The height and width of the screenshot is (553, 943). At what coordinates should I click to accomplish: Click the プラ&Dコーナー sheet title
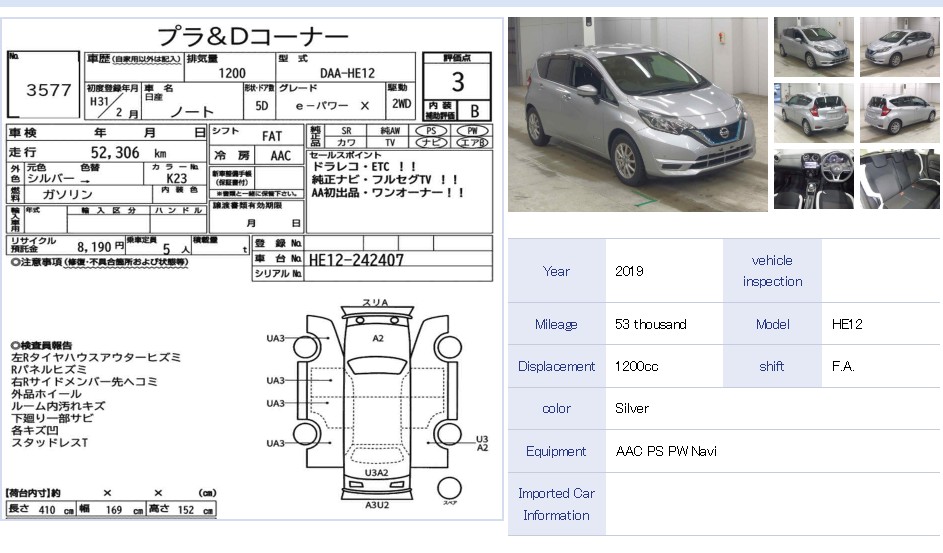click(253, 37)
